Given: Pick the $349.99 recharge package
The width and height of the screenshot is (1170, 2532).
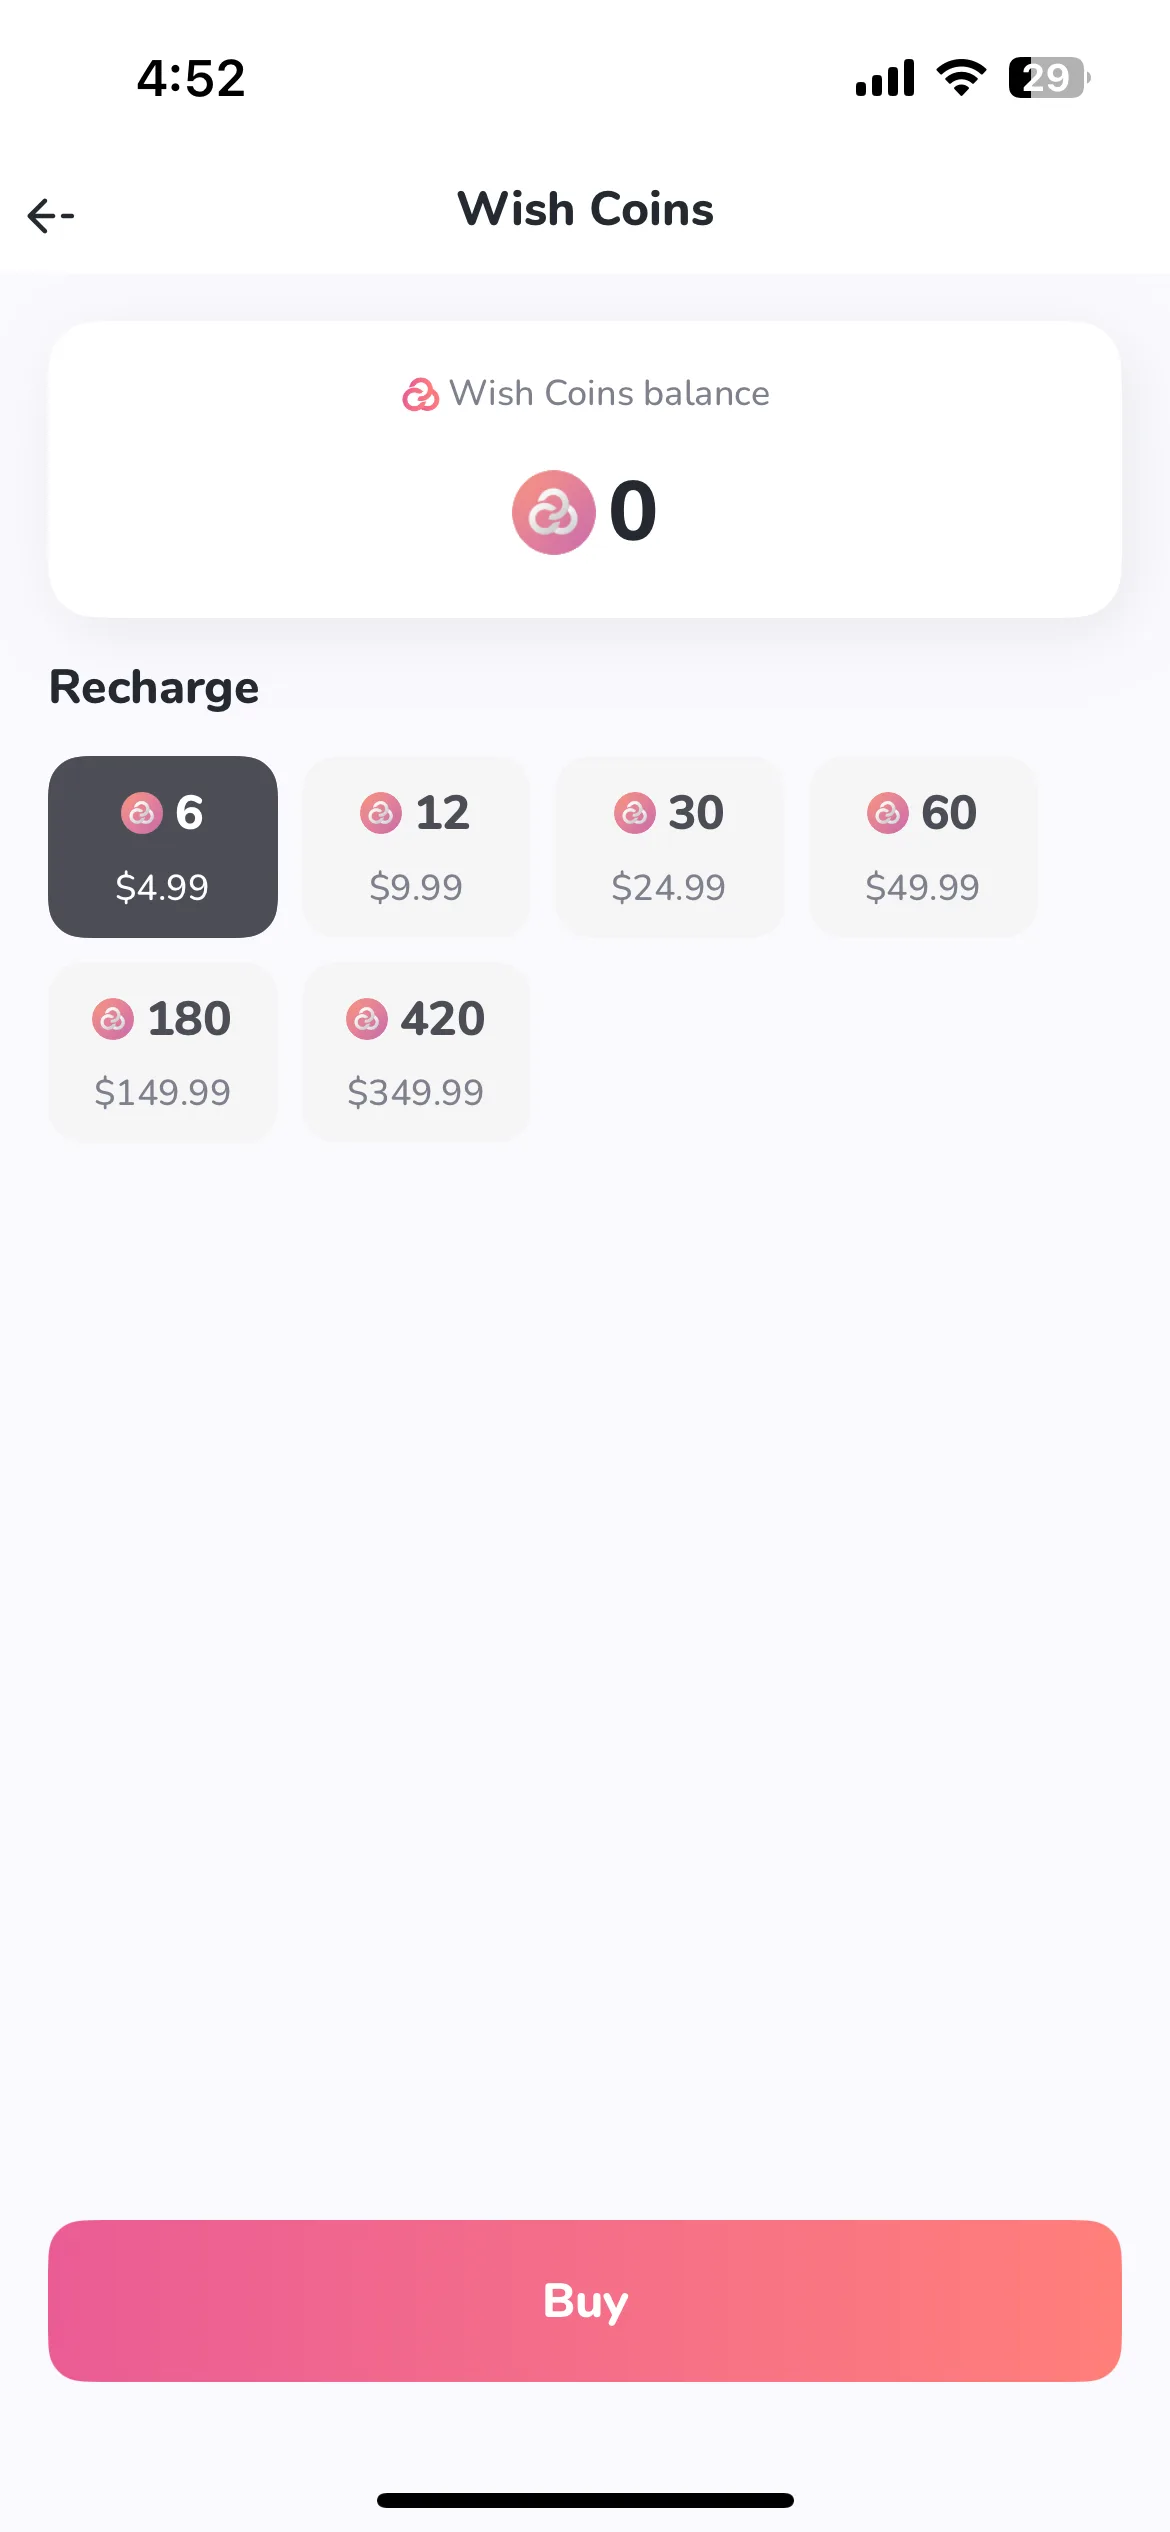Looking at the screenshot, I should pos(416,1052).
